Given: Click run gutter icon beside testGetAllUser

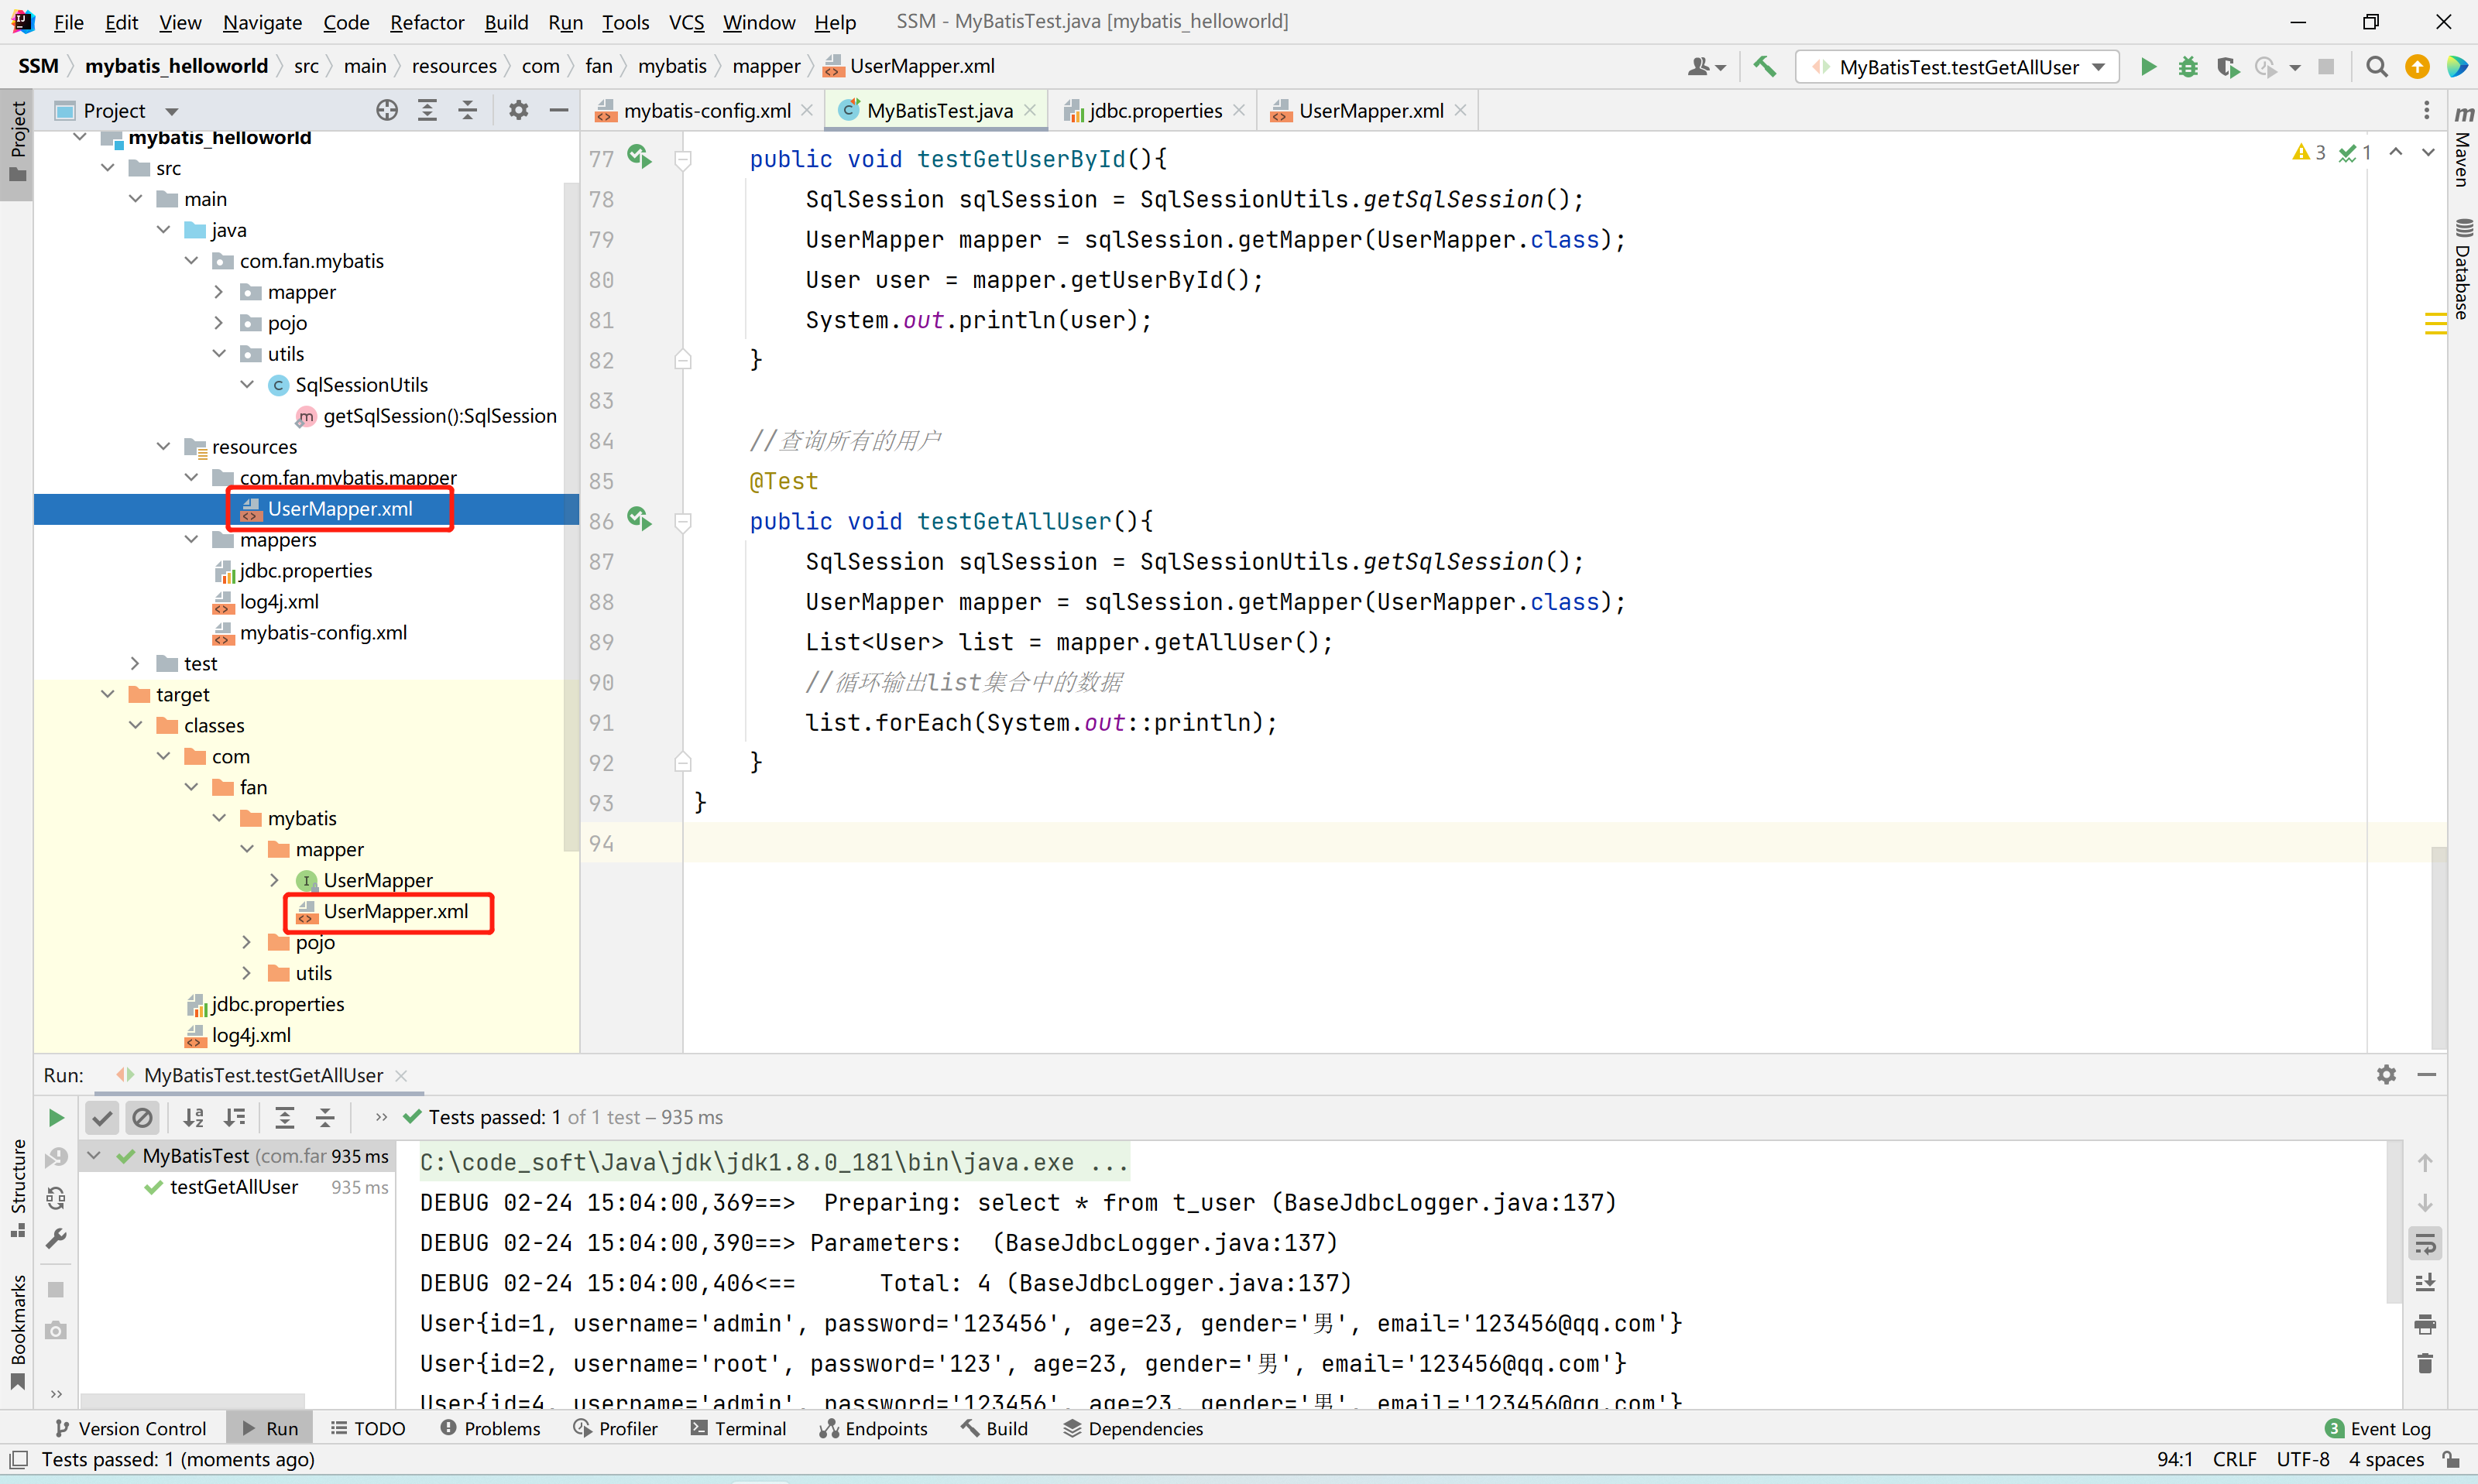Looking at the screenshot, I should coord(639,519).
